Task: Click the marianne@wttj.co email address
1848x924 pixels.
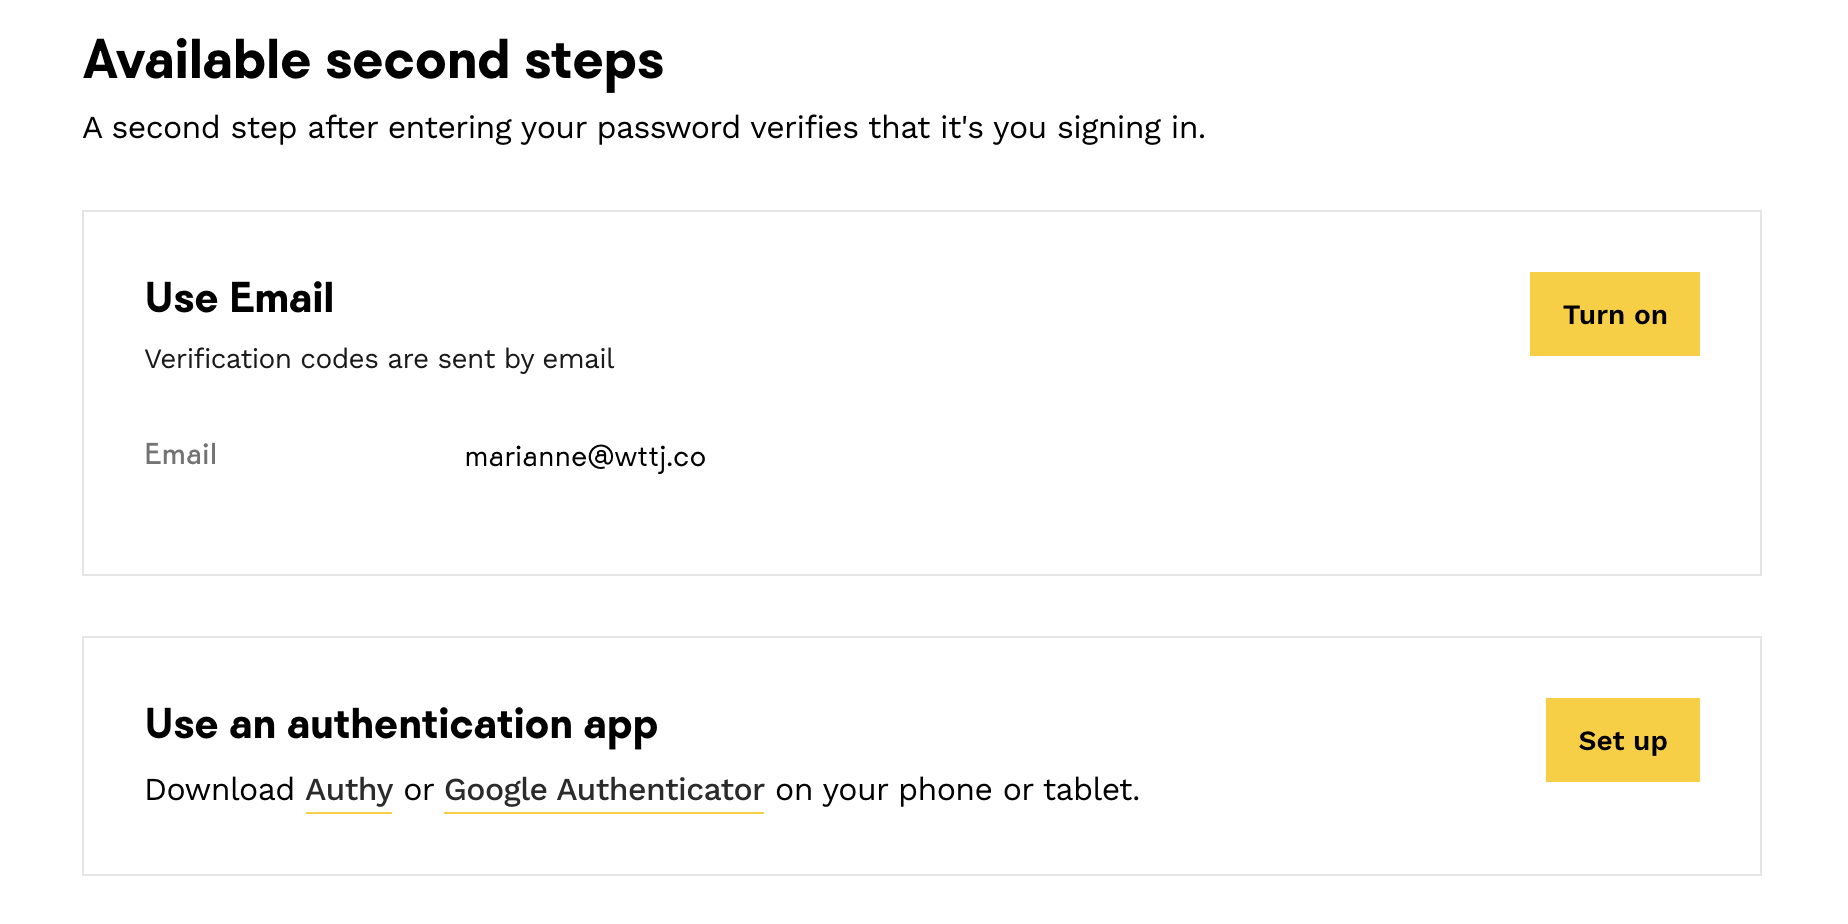Action: (x=585, y=457)
